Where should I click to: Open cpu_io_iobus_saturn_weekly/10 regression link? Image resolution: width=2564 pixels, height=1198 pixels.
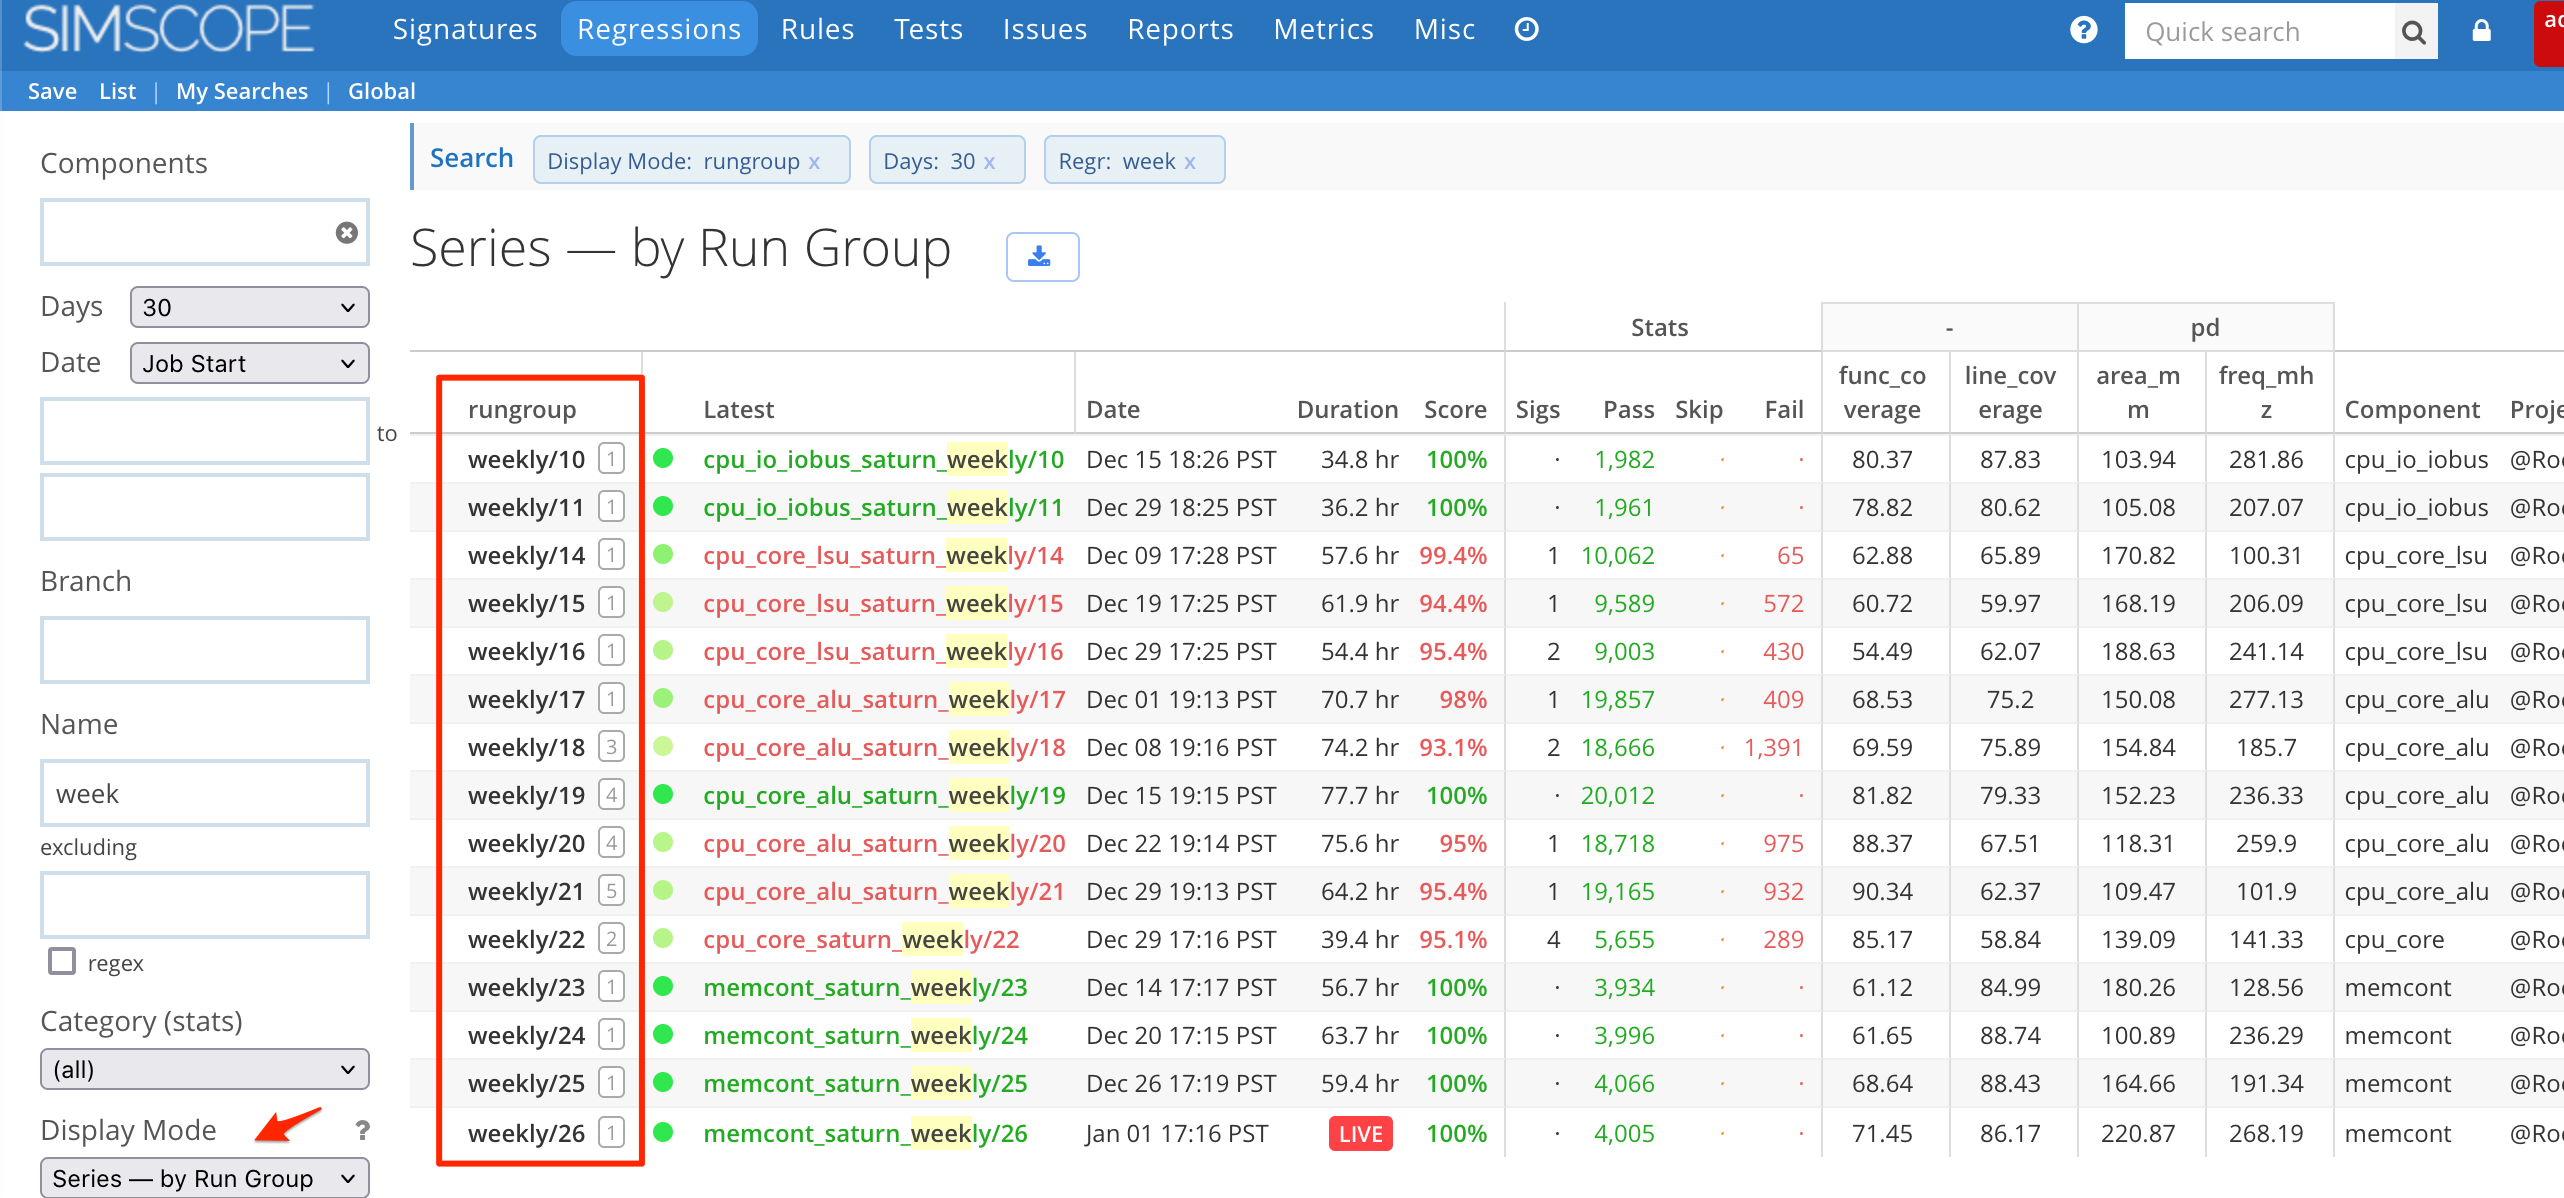coord(883,459)
